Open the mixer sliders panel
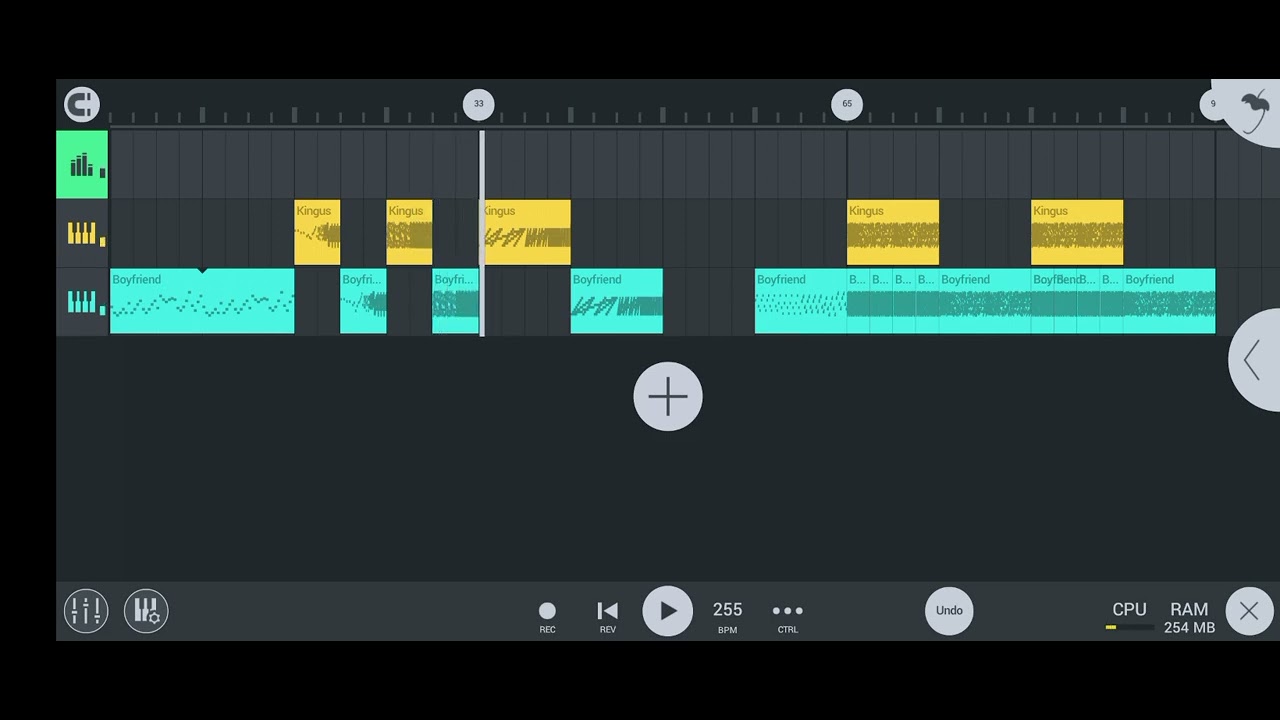The width and height of the screenshot is (1280, 720). (86, 611)
